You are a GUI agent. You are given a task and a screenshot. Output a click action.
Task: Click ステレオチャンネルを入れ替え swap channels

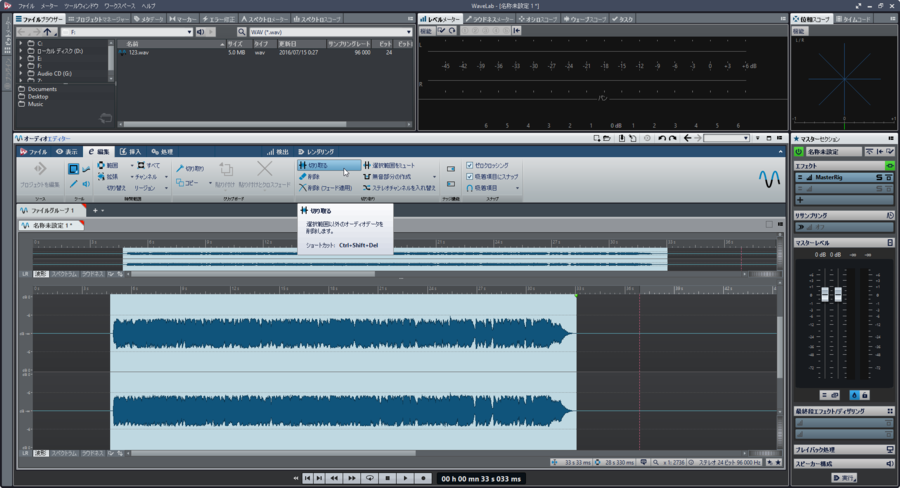pyautogui.click(x=399, y=188)
